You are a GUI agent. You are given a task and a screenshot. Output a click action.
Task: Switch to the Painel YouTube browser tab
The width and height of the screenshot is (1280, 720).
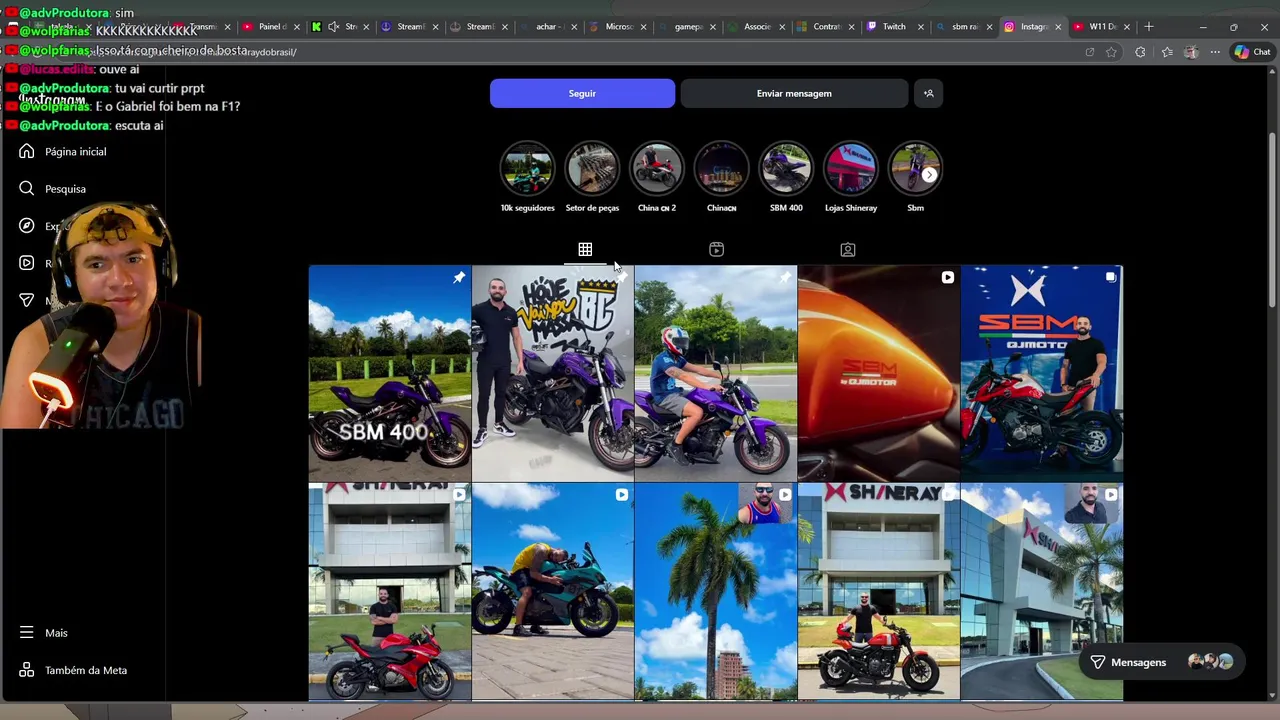tap(270, 27)
